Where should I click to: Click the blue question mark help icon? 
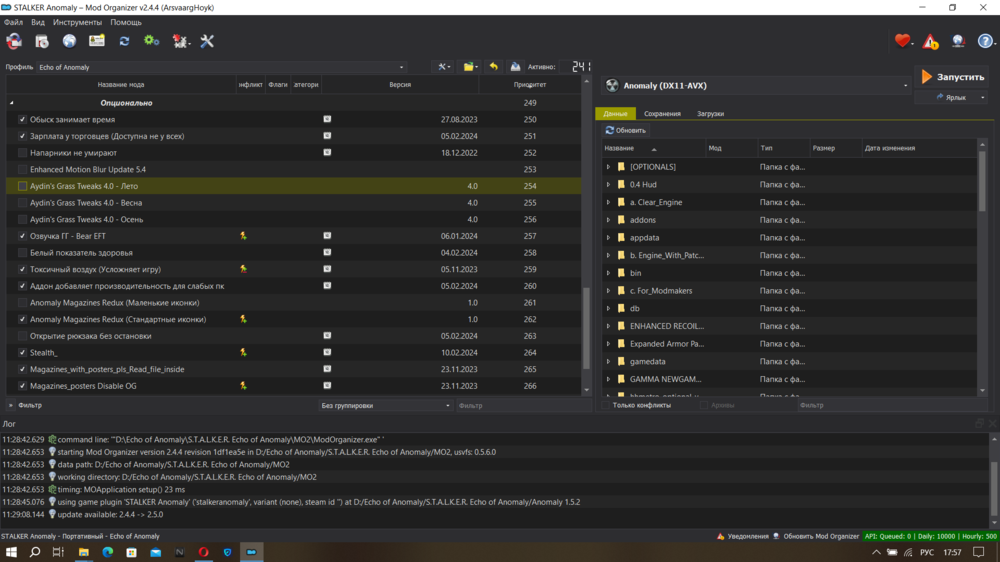pos(986,41)
